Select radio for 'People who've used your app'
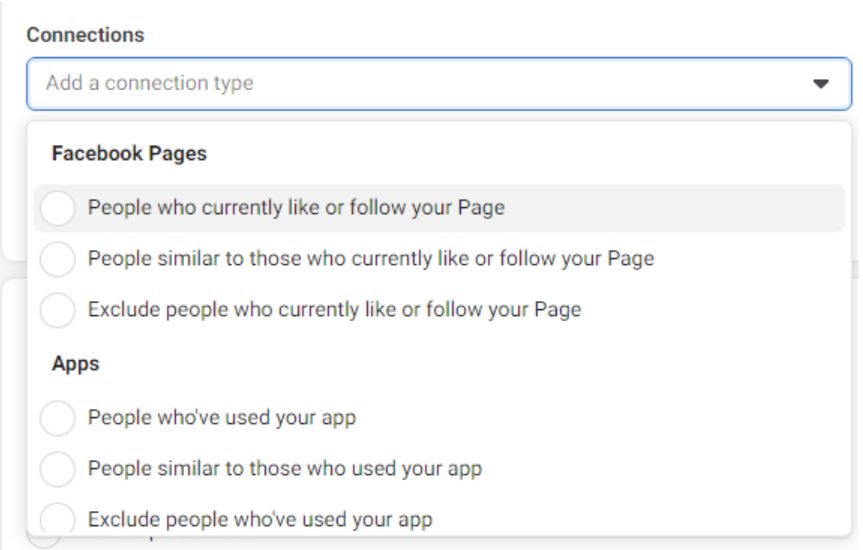The height and width of the screenshot is (550, 863). pos(58,418)
